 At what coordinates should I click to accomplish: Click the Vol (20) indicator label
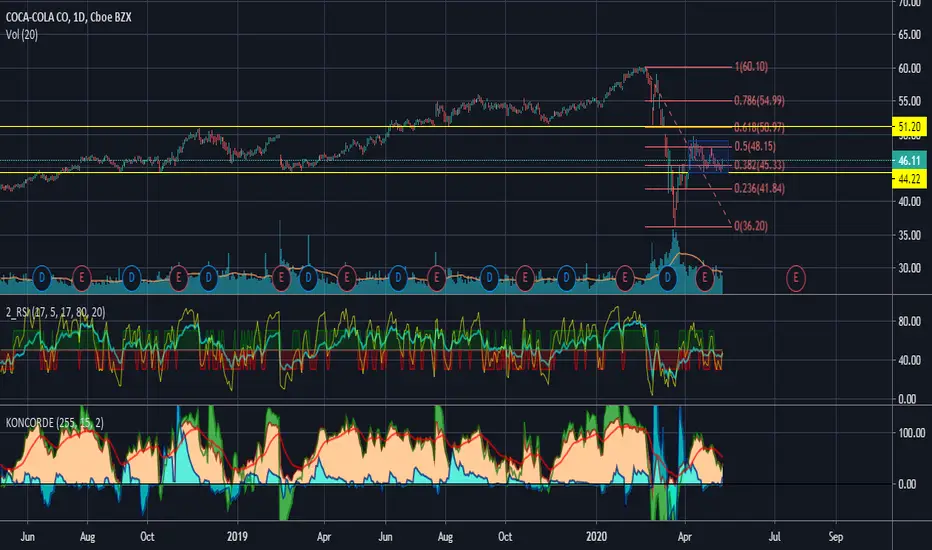[x=22, y=35]
